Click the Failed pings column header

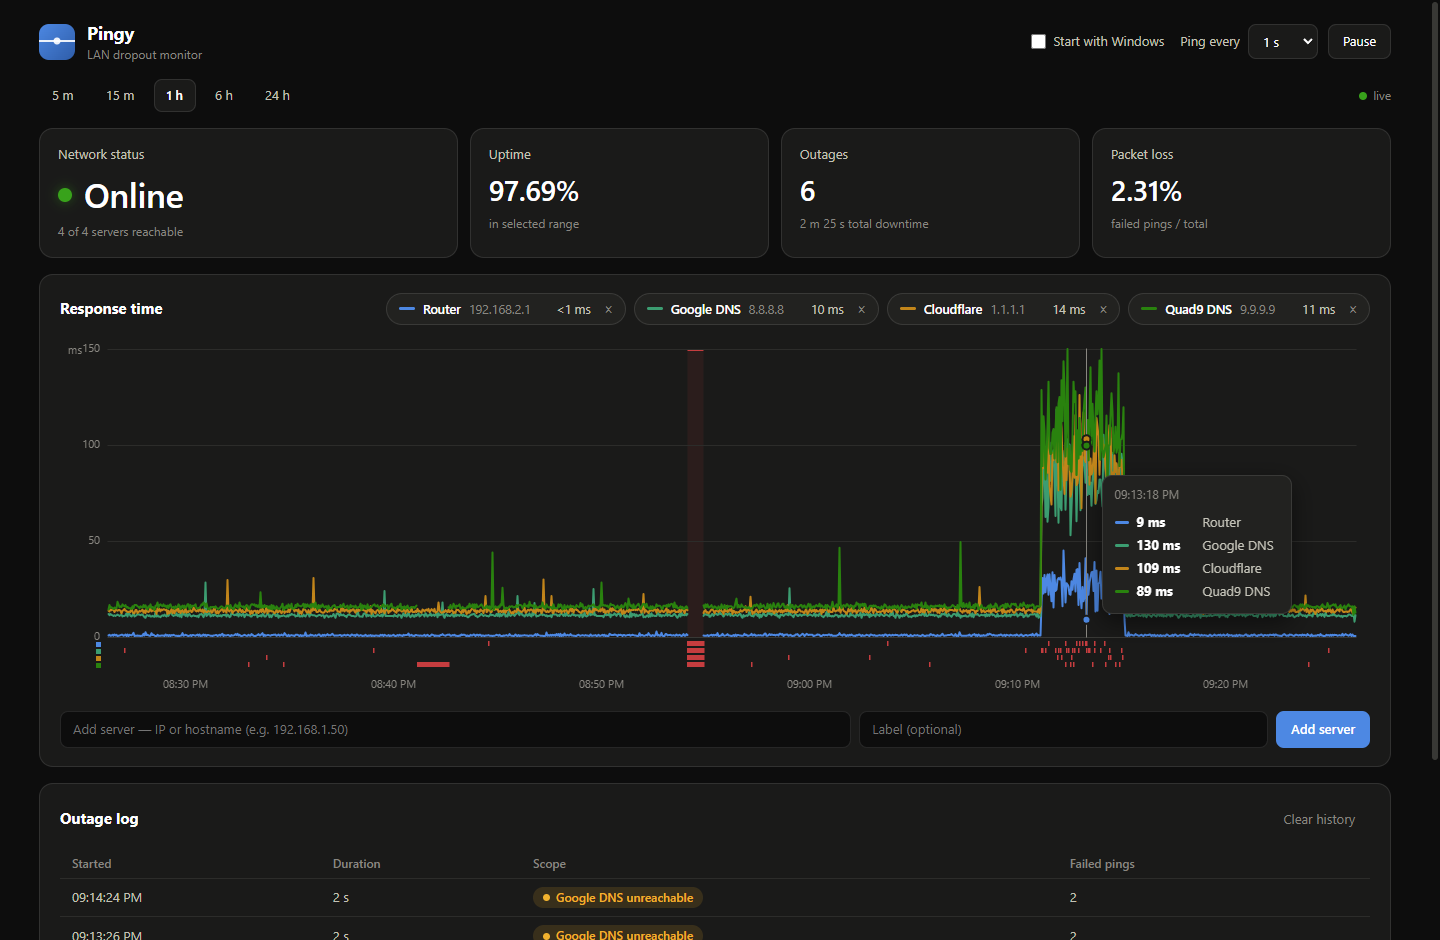point(1102,864)
